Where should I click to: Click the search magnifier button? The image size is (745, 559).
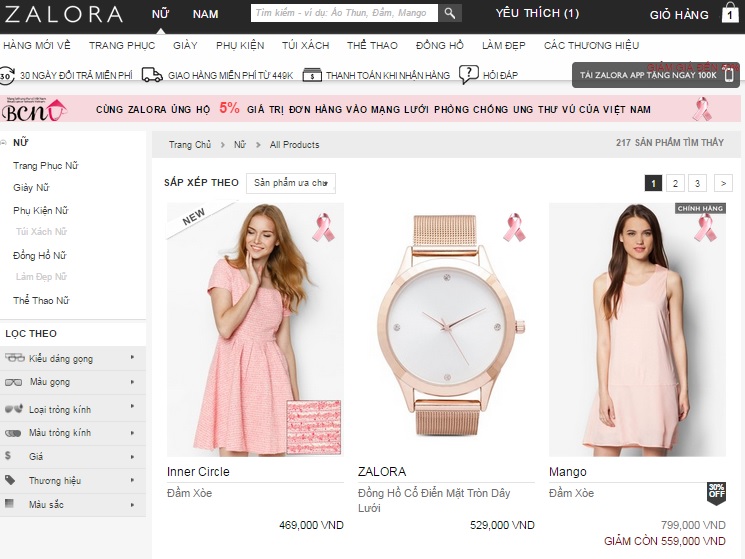[450, 13]
